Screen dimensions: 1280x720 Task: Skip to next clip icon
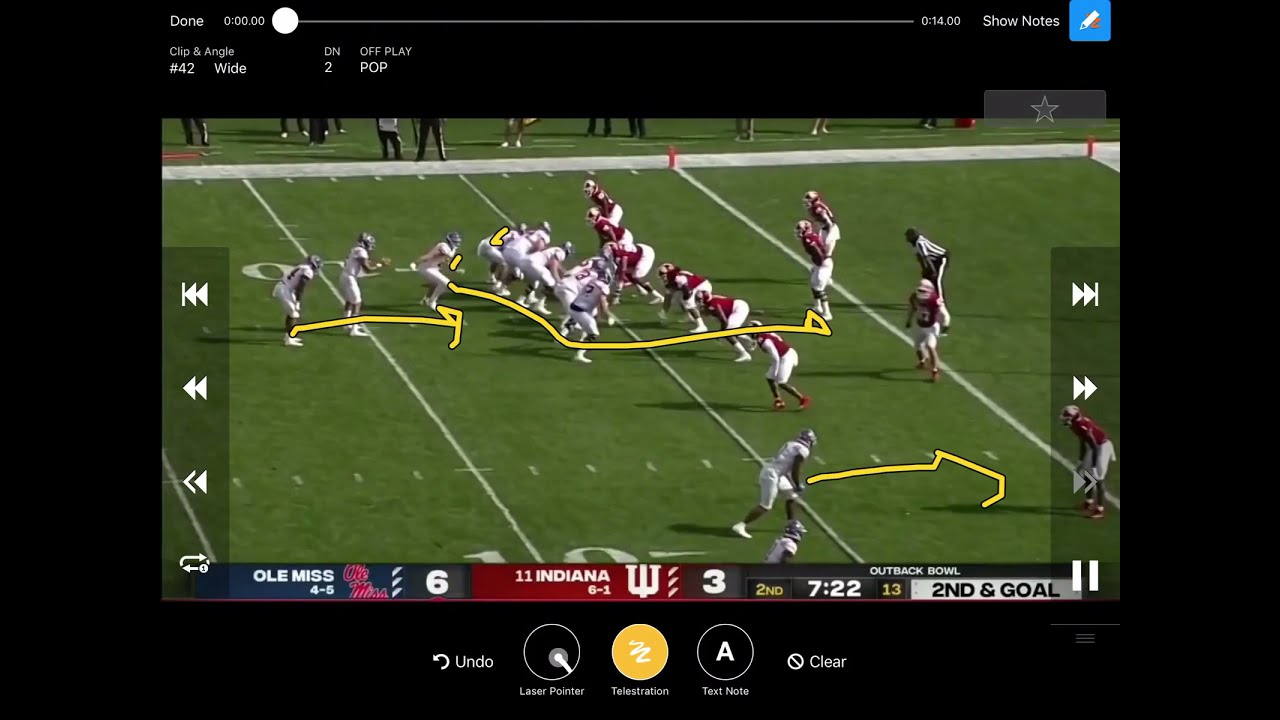[x=1085, y=294]
